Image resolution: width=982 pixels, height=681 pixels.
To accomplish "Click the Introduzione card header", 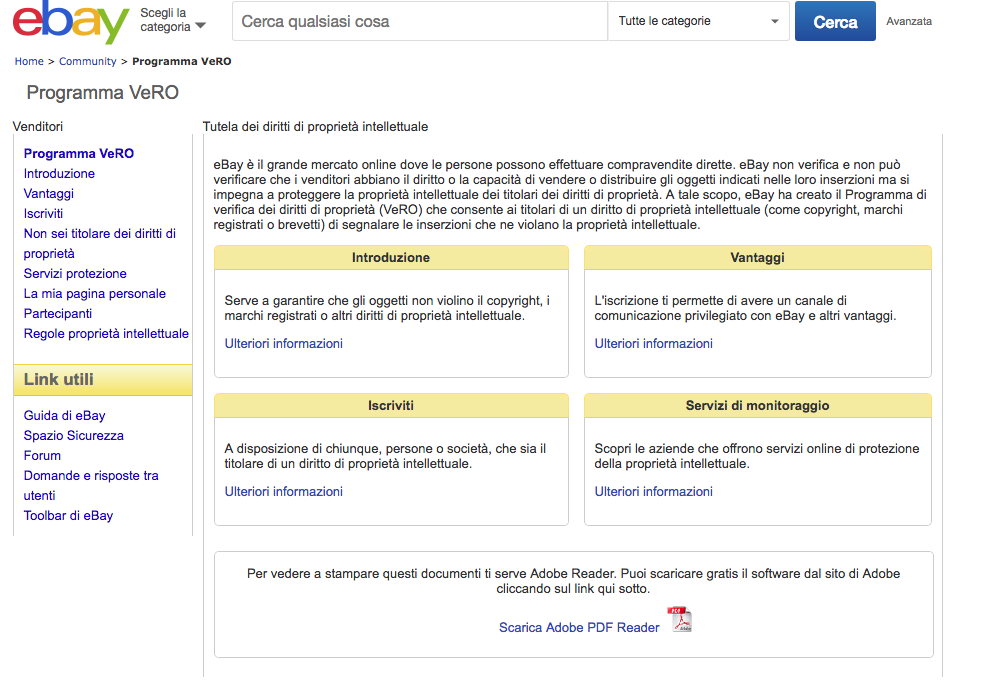I will point(391,257).
